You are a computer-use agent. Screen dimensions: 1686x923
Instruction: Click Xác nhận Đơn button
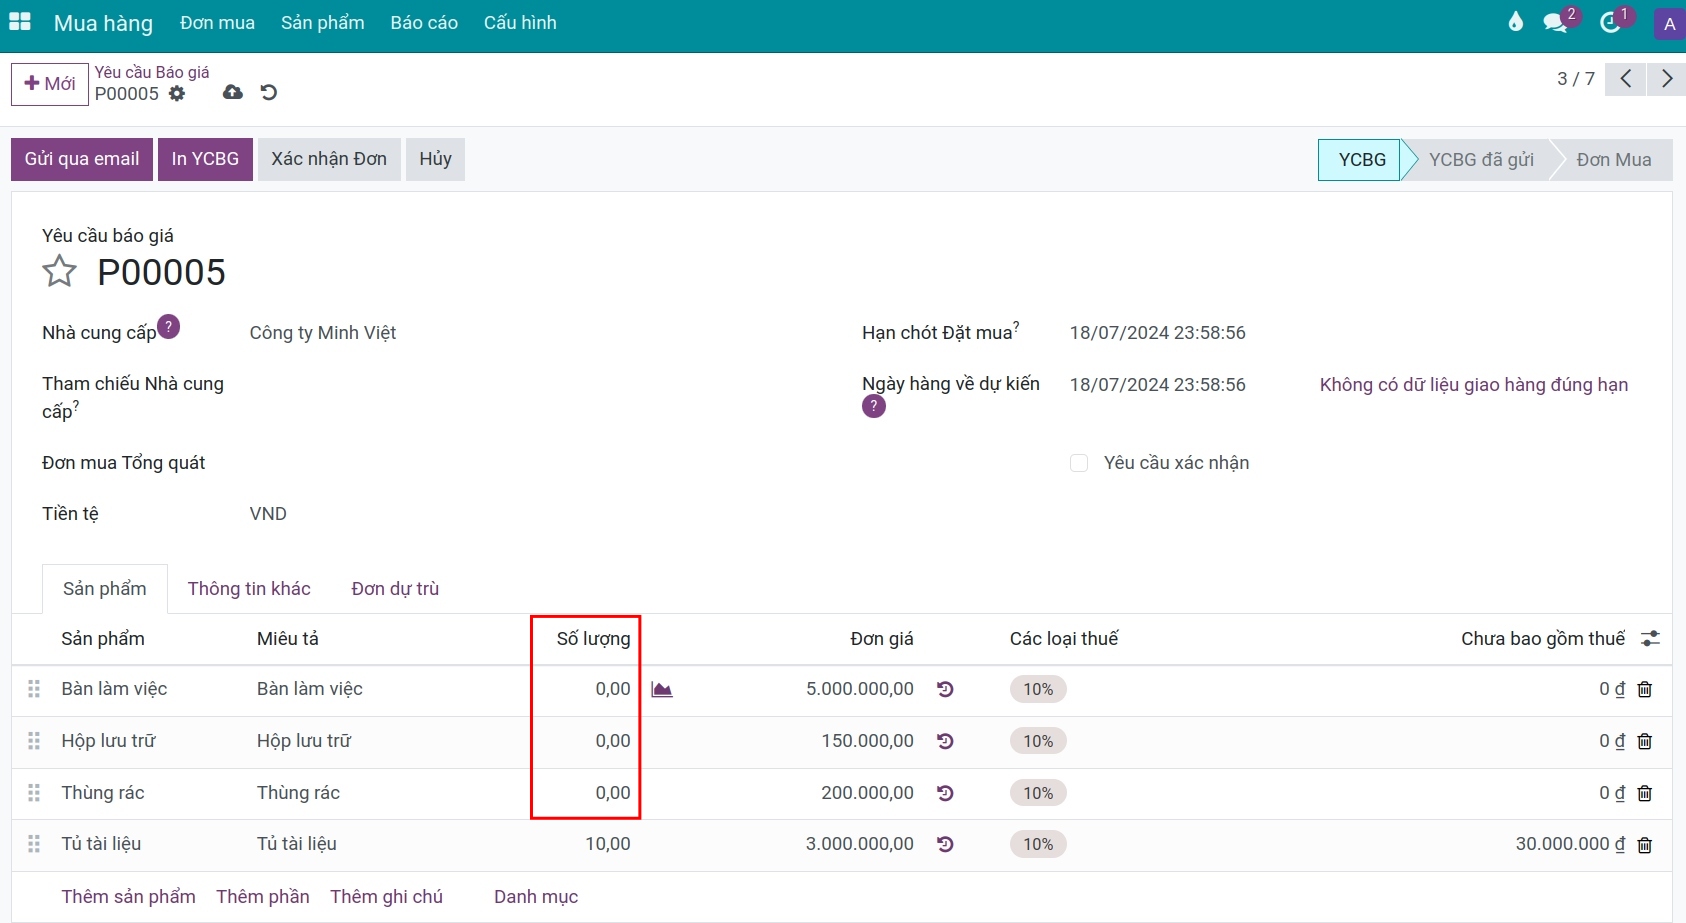tap(329, 159)
